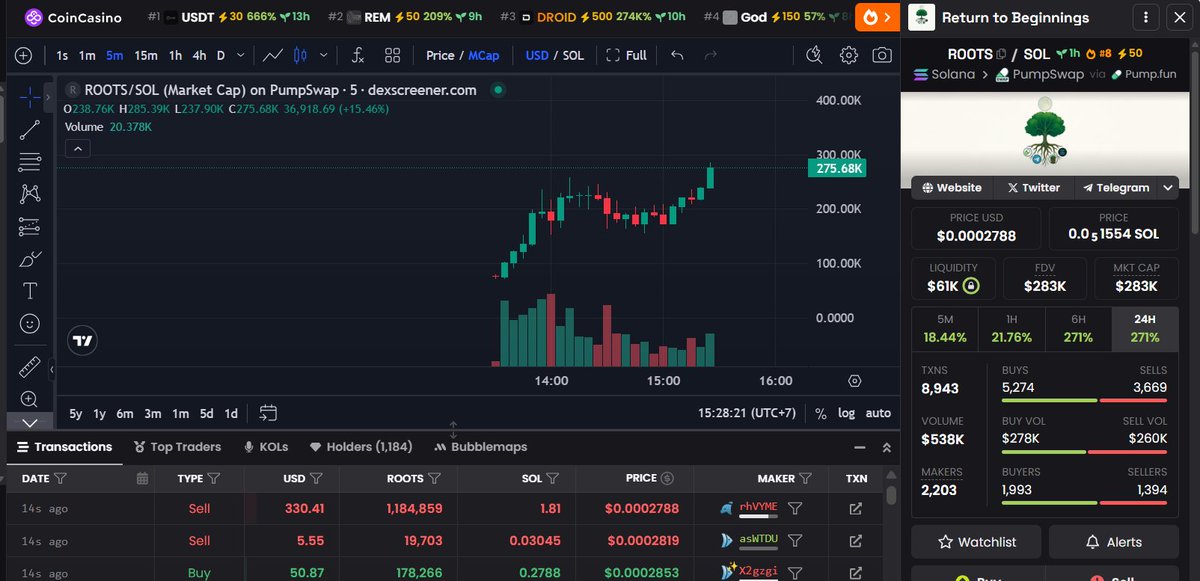The height and width of the screenshot is (581, 1200).
Task: Switch chart to line style
Action: coord(272,56)
